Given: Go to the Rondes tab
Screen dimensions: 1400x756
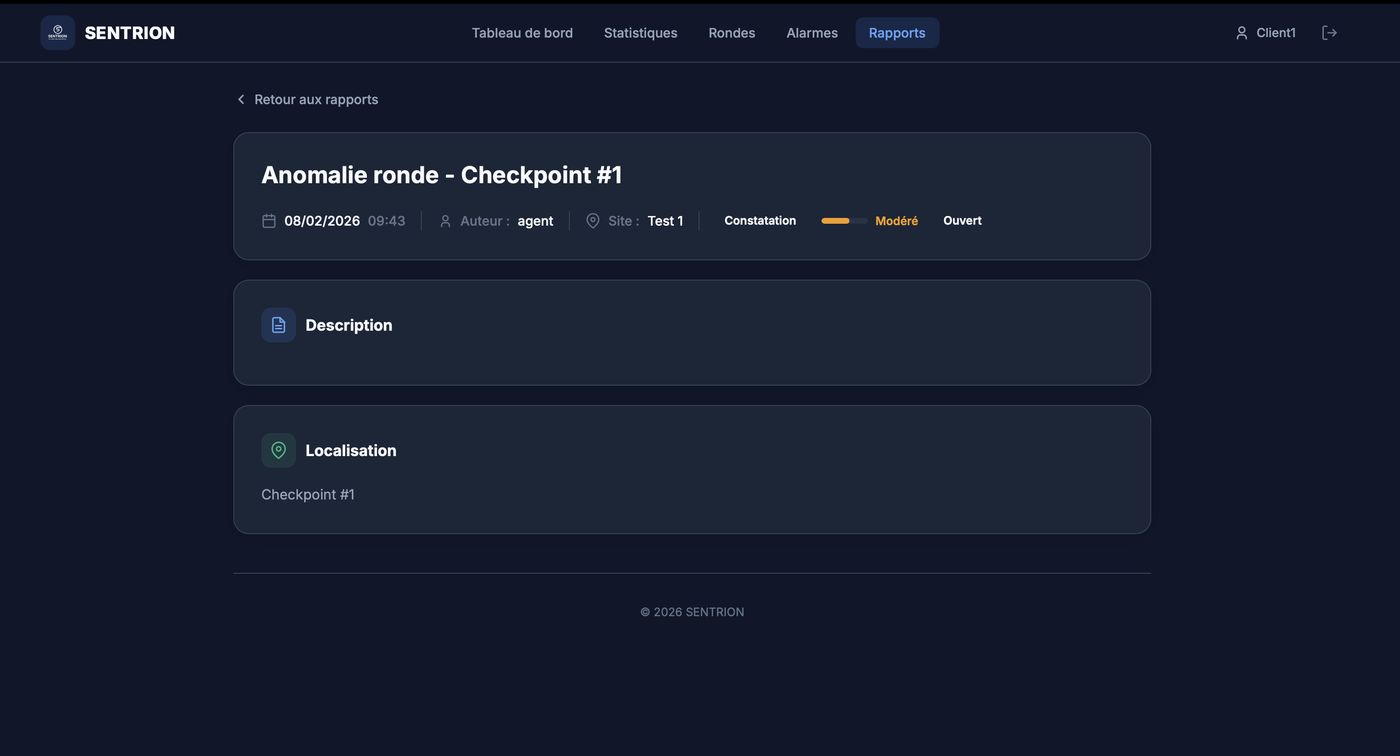Looking at the screenshot, I should pyautogui.click(x=732, y=33).
